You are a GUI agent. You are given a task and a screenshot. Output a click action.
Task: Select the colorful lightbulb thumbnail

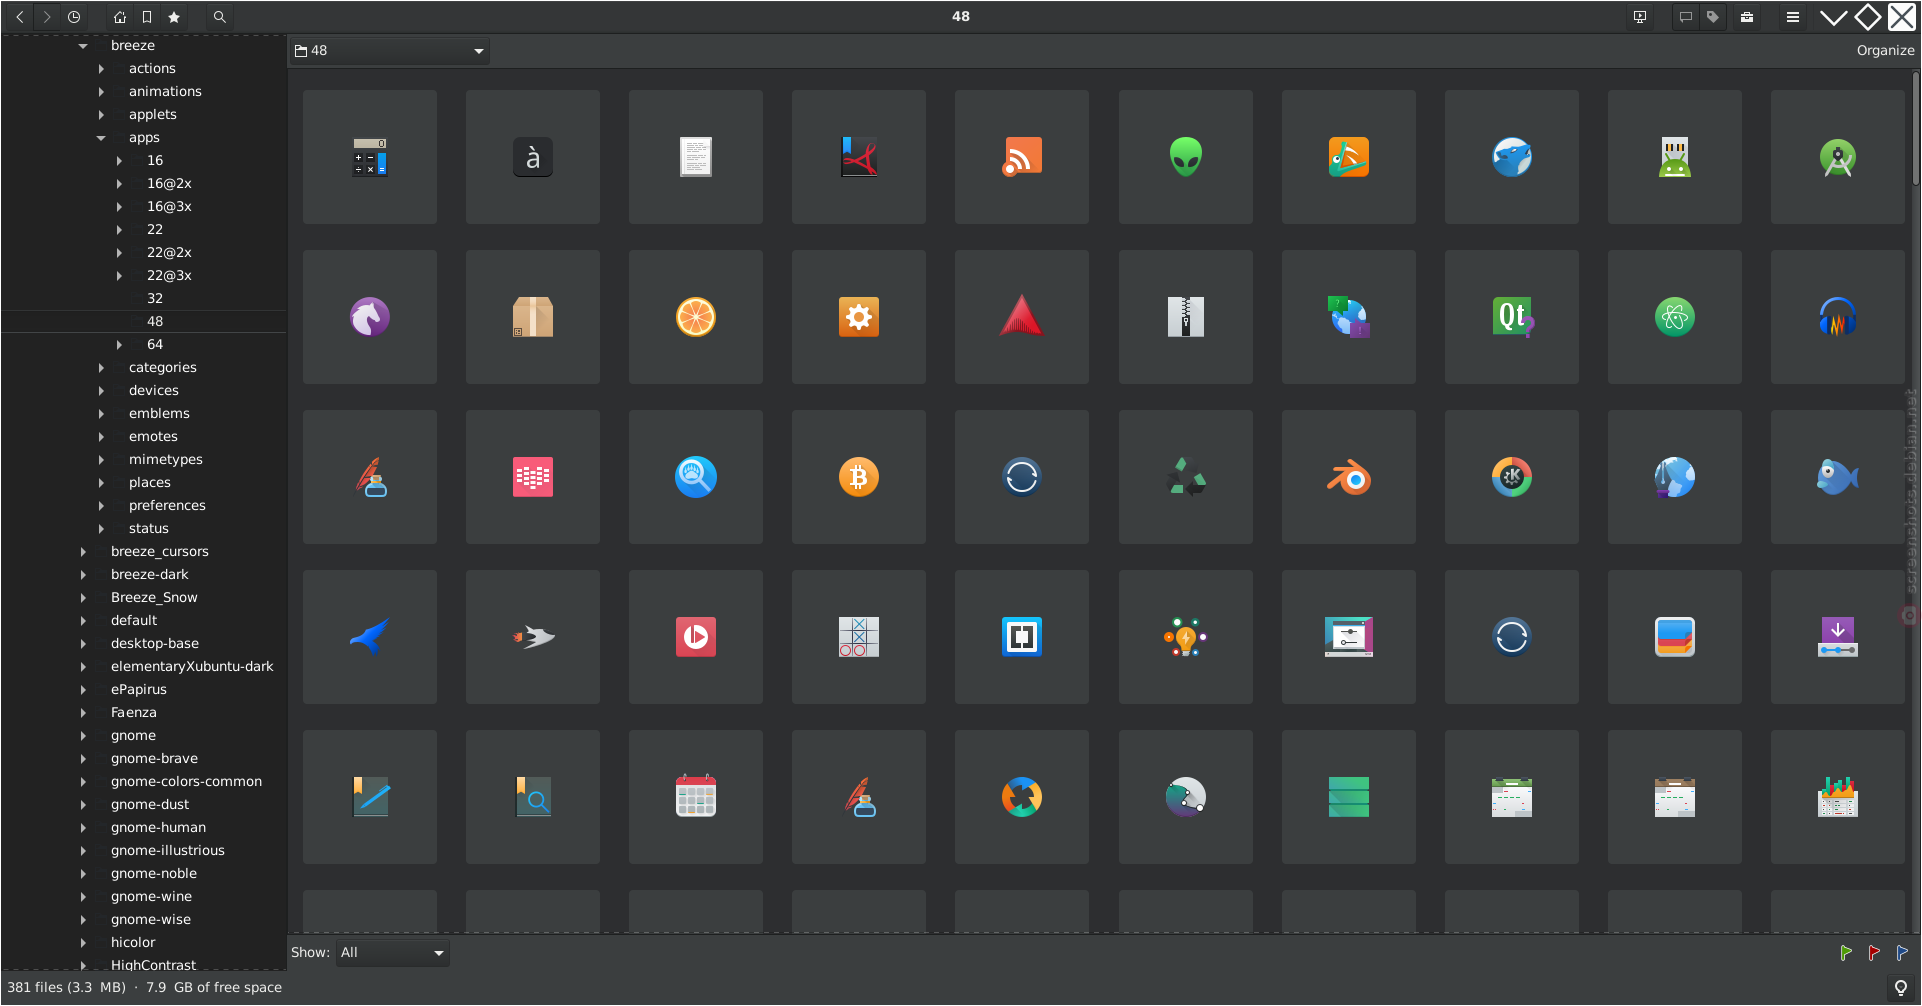(1186, 637)
